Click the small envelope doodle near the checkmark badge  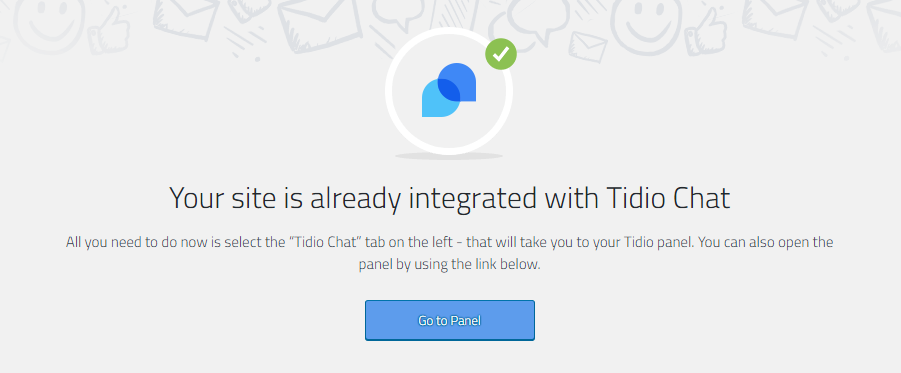(x=588, y=47)
